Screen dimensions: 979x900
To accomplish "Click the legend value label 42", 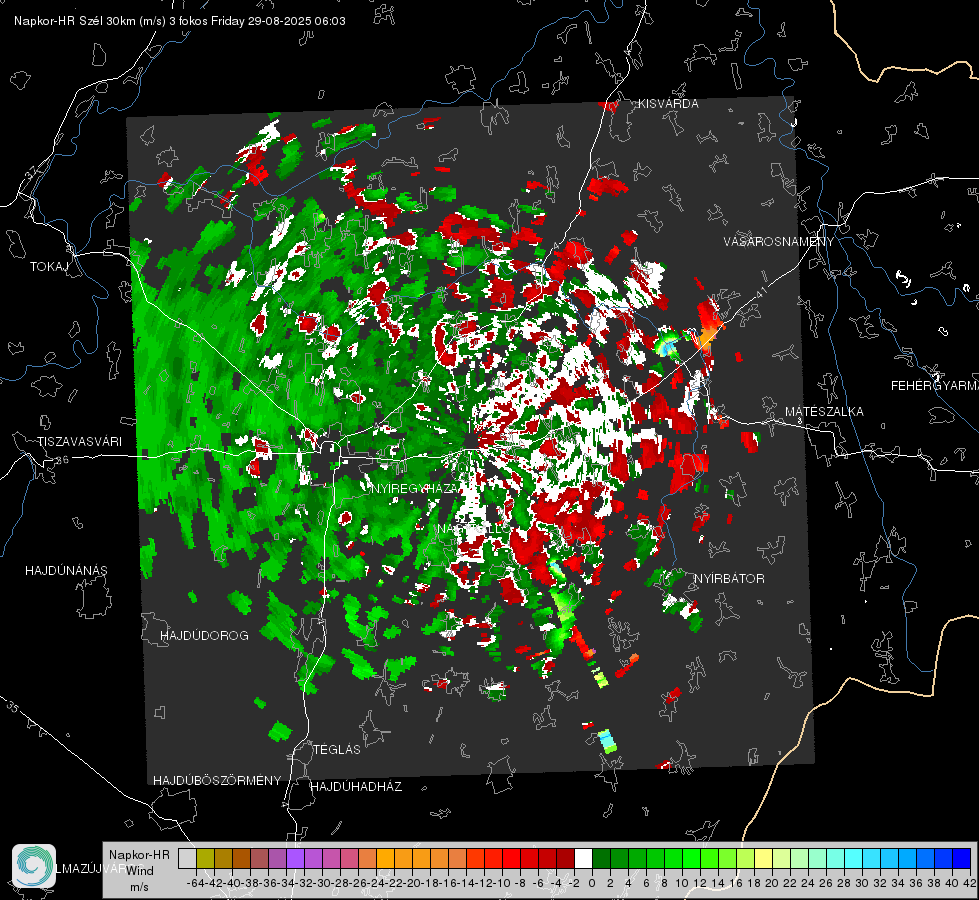I will (x=969, y=883).
